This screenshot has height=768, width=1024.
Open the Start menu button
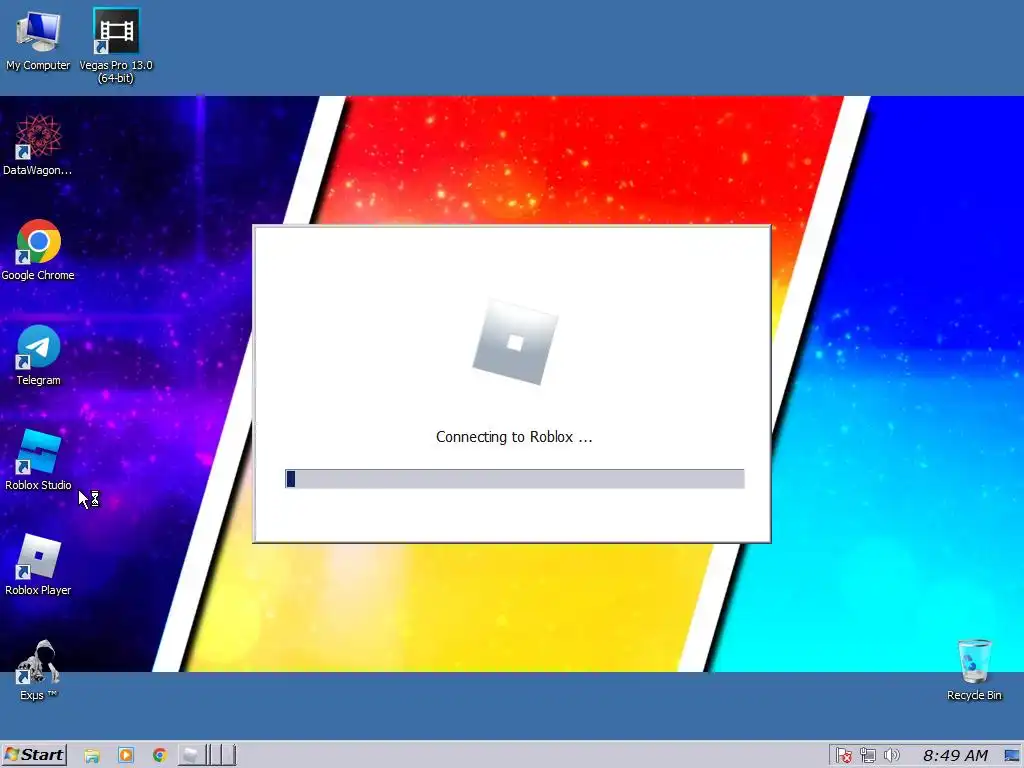coord(34,755)
